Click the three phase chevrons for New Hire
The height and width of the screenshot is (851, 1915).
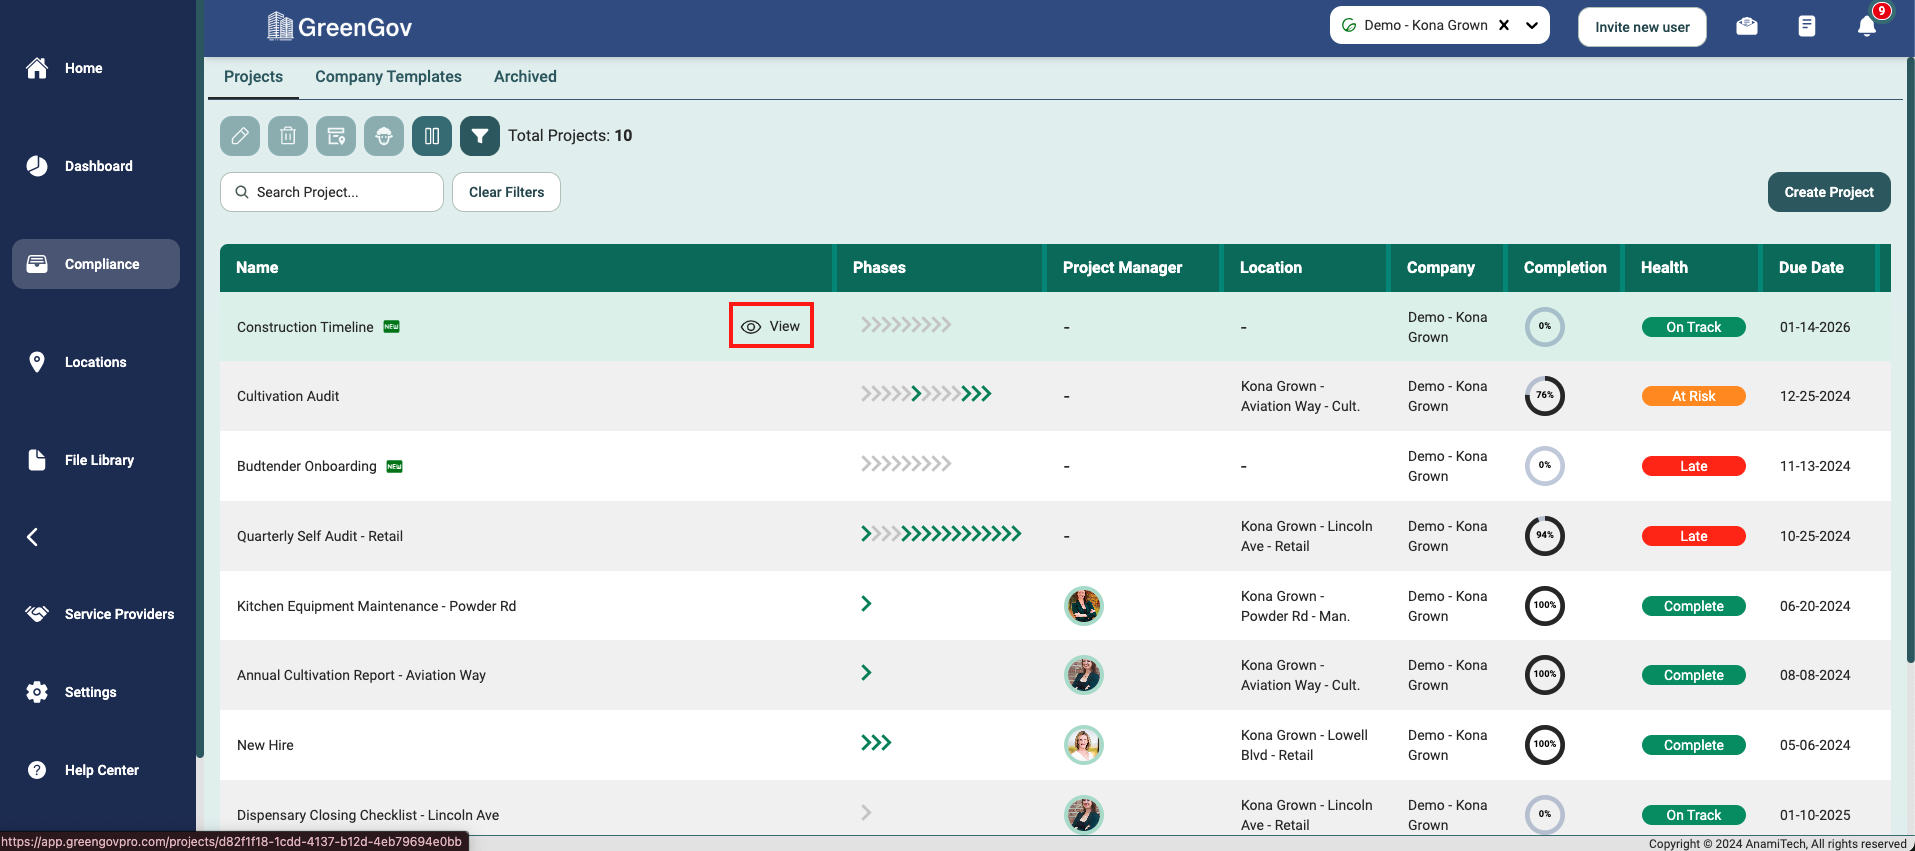876,743
